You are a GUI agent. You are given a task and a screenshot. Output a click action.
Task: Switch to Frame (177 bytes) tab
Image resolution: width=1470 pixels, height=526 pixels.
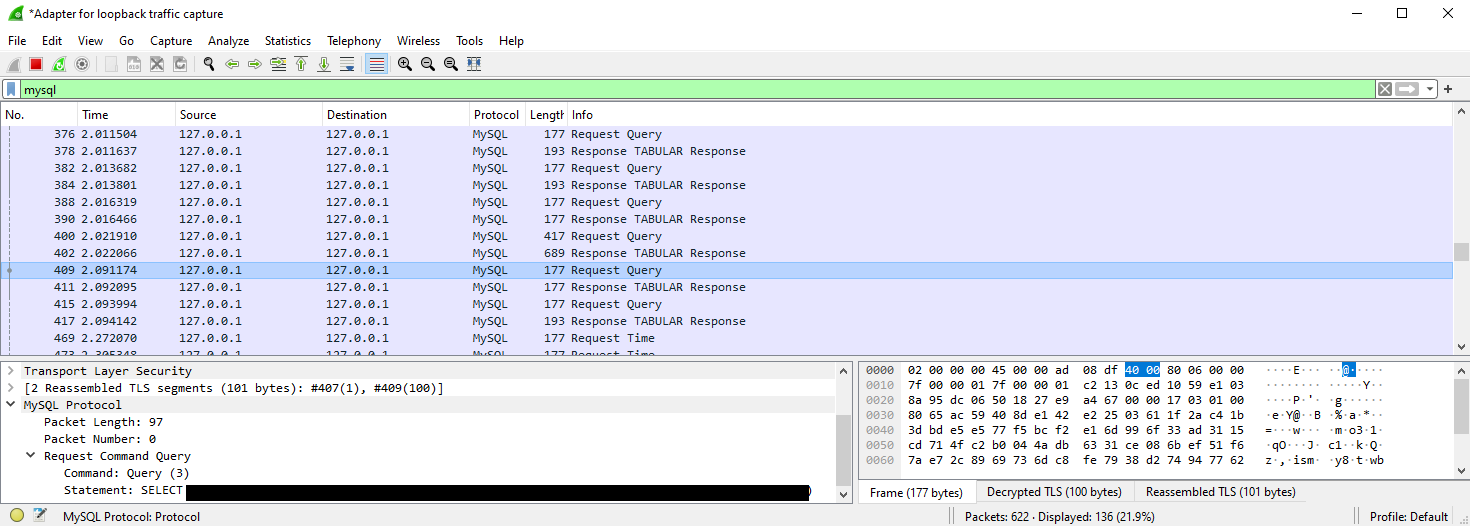click(916, 492)
